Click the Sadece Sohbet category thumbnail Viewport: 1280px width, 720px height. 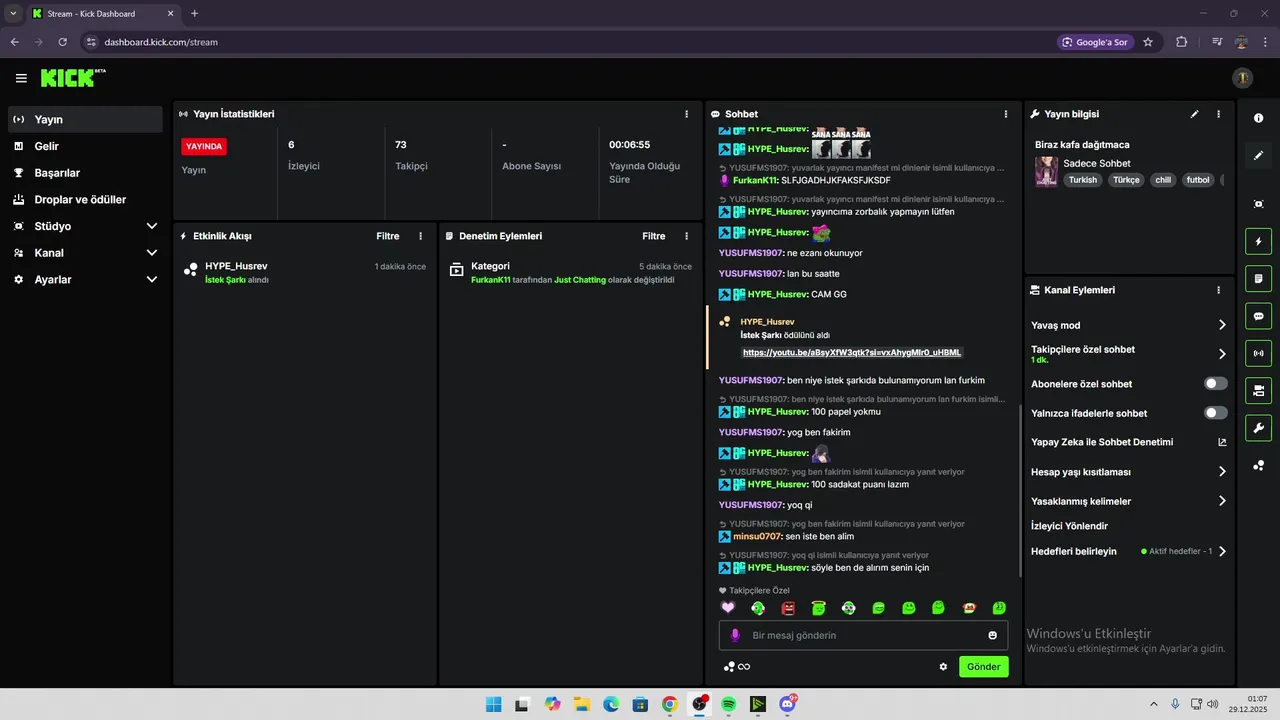point(1046,171)
